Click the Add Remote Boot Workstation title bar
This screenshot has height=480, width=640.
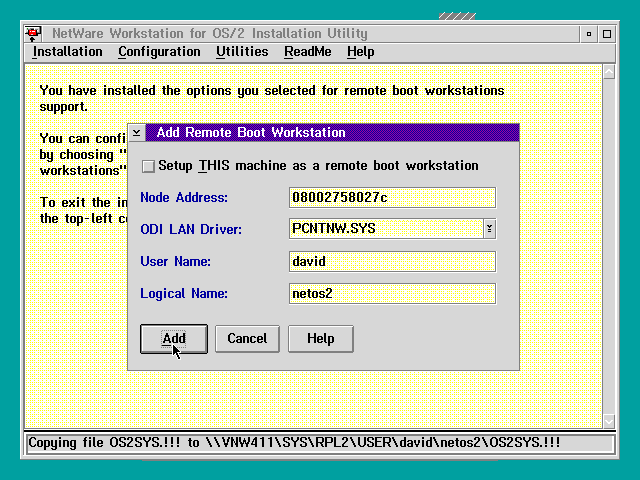coord(332,133)
